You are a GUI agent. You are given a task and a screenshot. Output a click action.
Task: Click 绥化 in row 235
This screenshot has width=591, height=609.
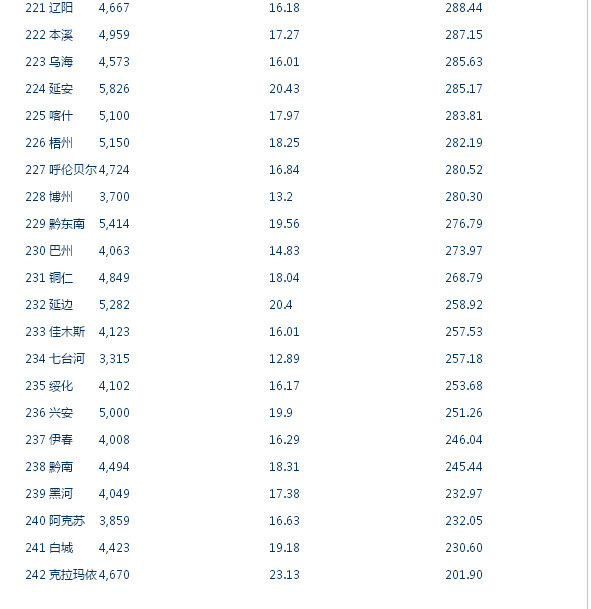pos(61,386)
